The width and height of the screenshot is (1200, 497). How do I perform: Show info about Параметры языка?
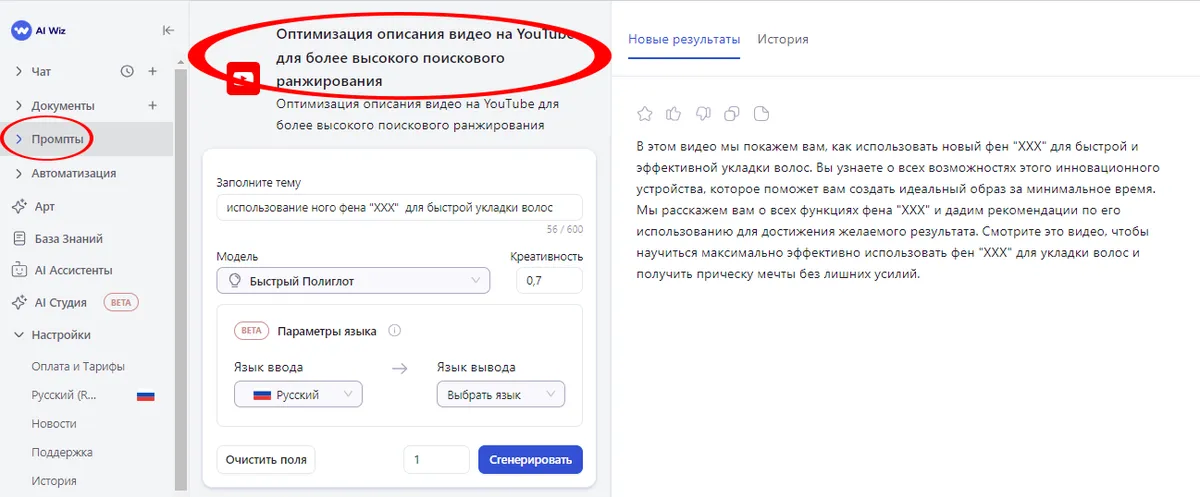(x=394, y=331)
